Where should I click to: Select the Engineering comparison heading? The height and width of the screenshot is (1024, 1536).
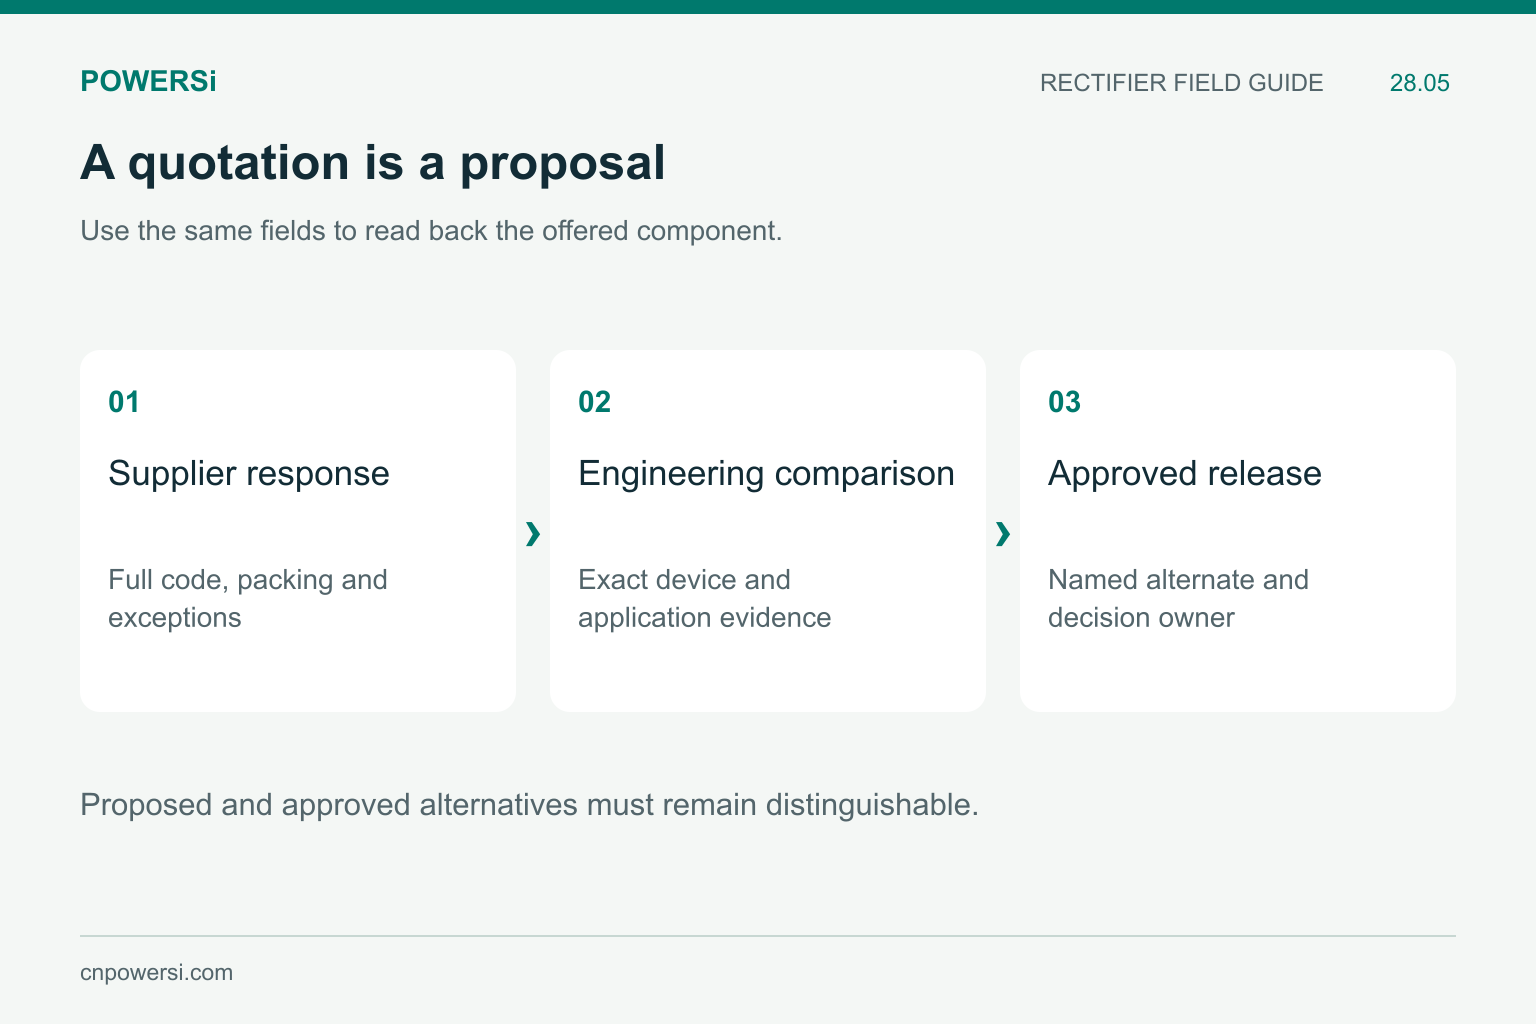(766, 474)
